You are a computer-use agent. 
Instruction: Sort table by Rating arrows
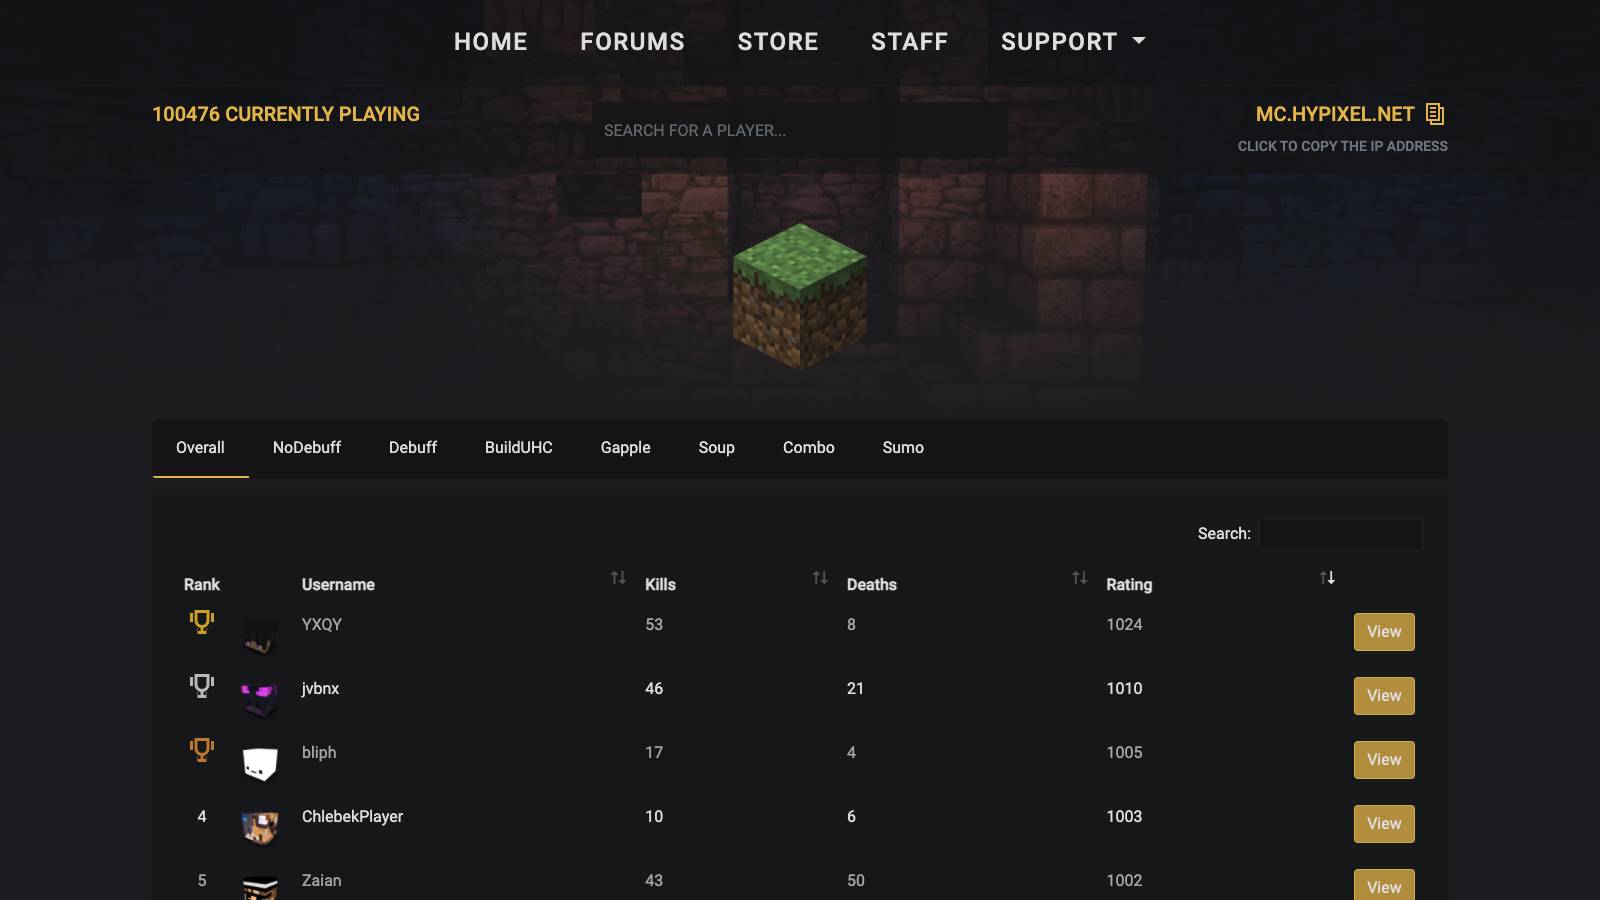coord(1327,578)
